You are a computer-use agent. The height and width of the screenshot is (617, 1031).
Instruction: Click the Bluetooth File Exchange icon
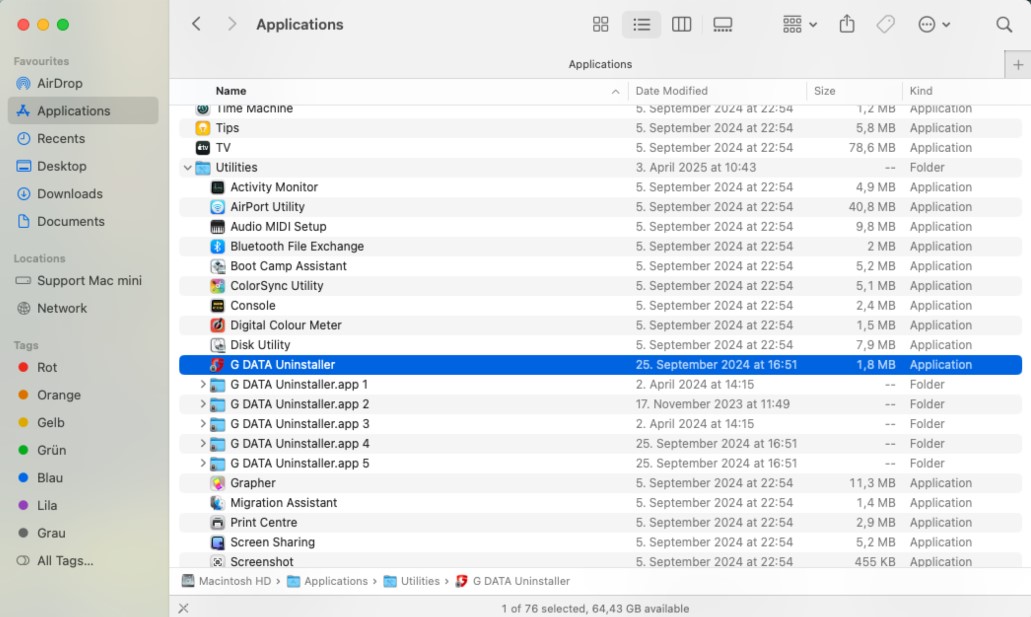pyautogui.click(x=217, y=247)
